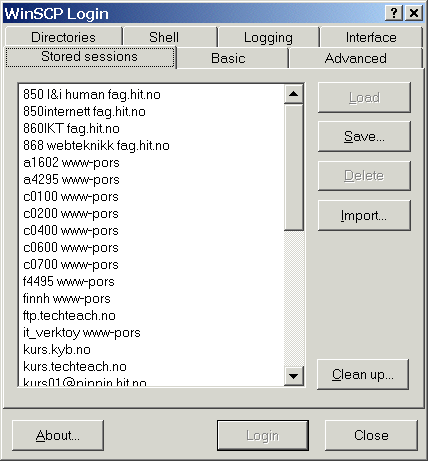Switch to the Interface tab
The height and width of the screenshot is (461, 428).
[x=371, y=37]
